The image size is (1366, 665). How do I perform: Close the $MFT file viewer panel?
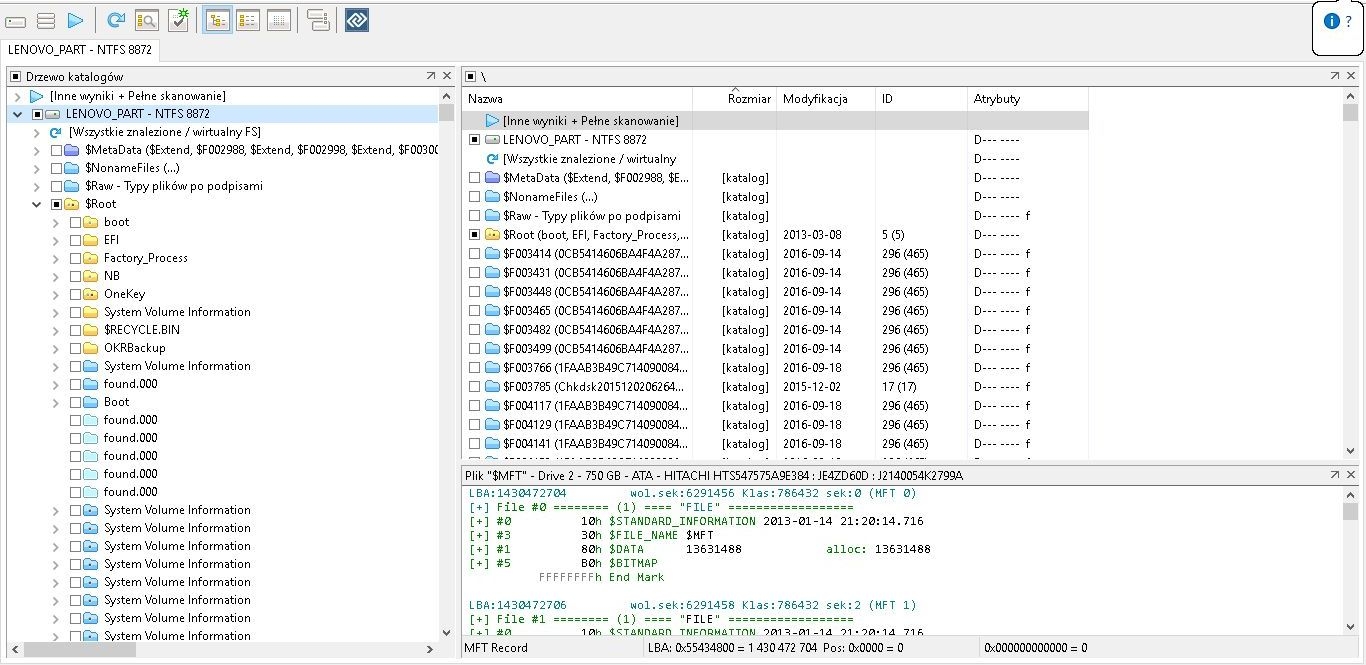tap(1350, 475)
